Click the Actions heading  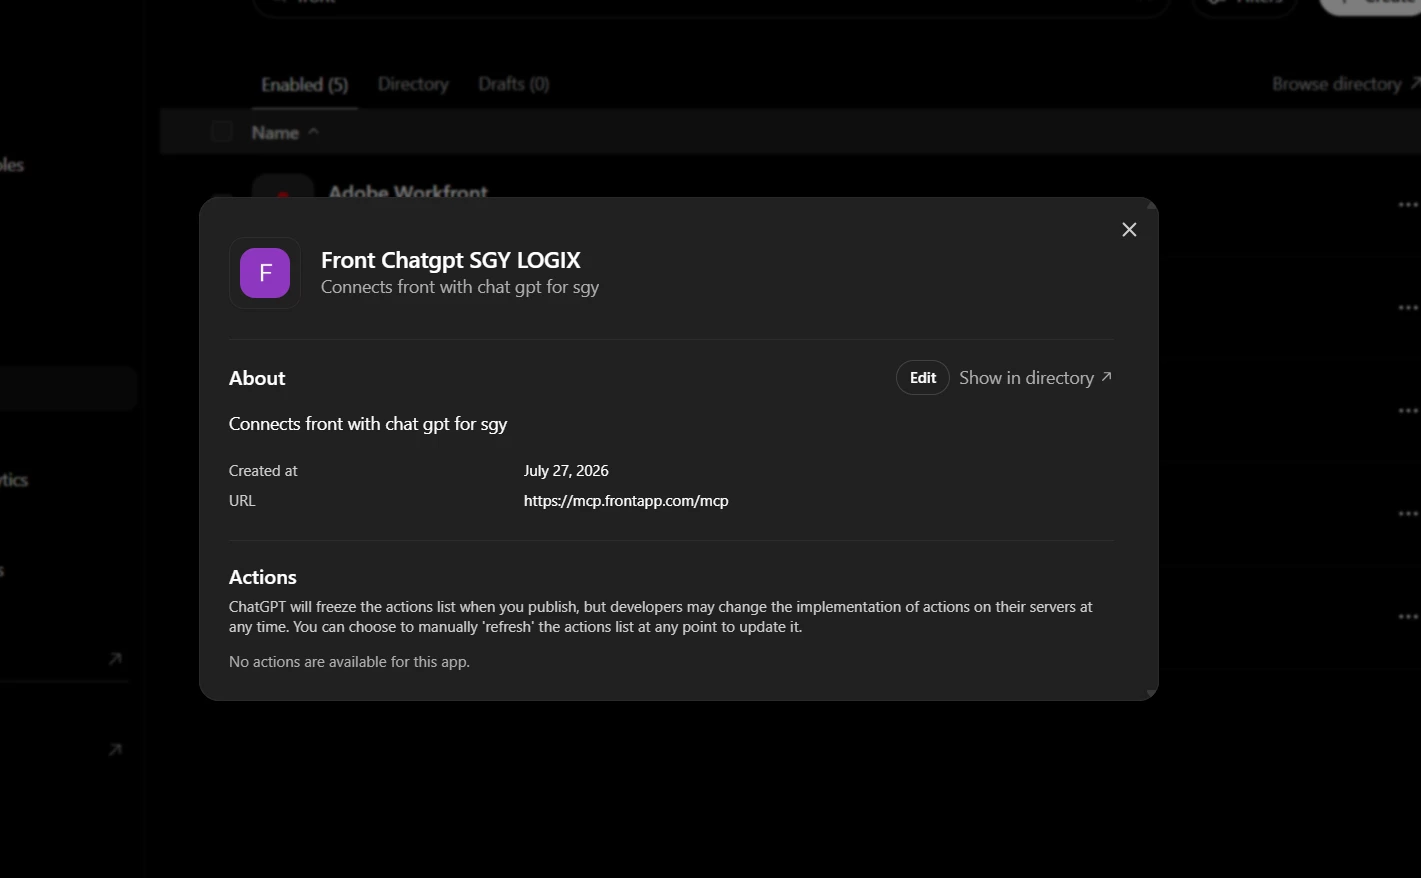tap(263, 577)
